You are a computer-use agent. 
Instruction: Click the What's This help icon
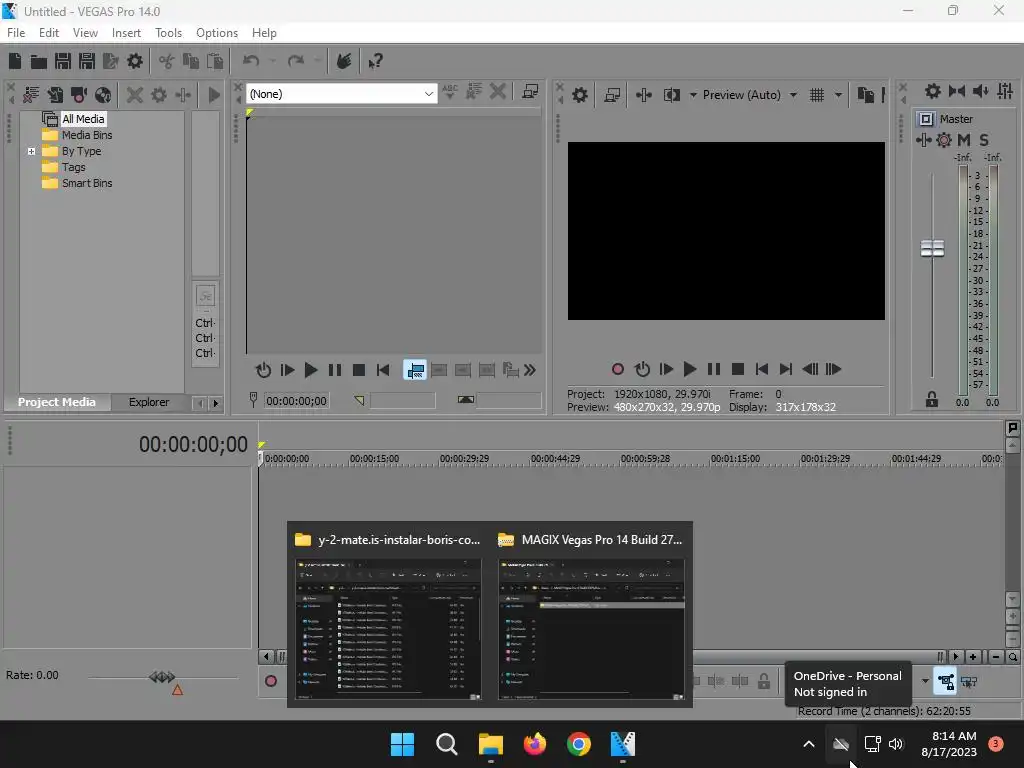pyautogui.click(x=375, y=61)
